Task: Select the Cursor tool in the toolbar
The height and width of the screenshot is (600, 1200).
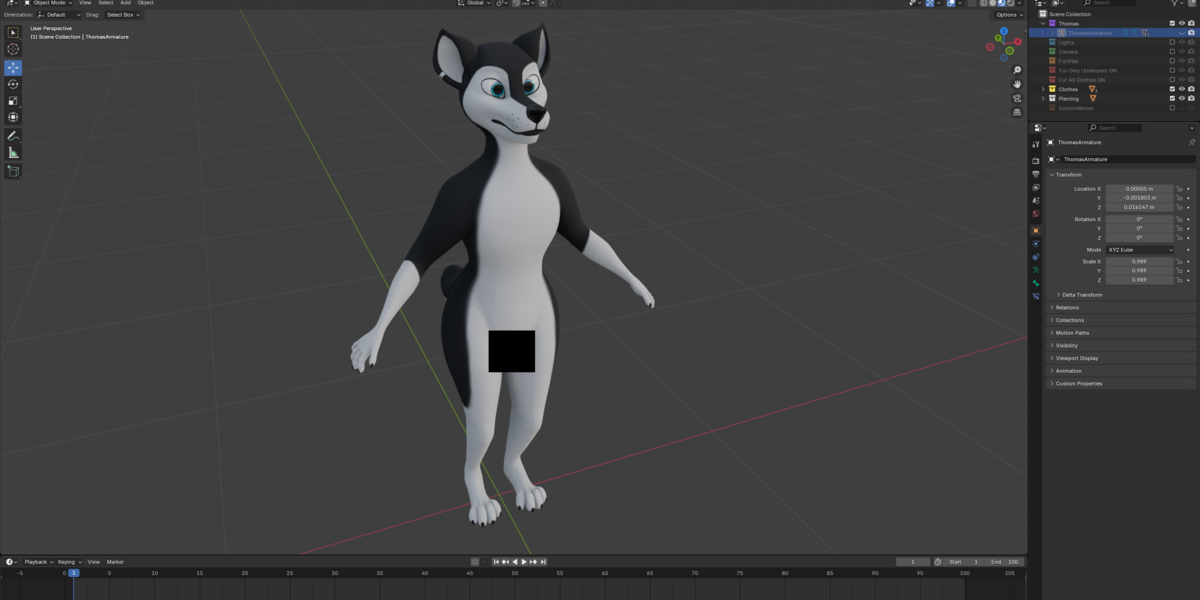Action: pos(13,49)
